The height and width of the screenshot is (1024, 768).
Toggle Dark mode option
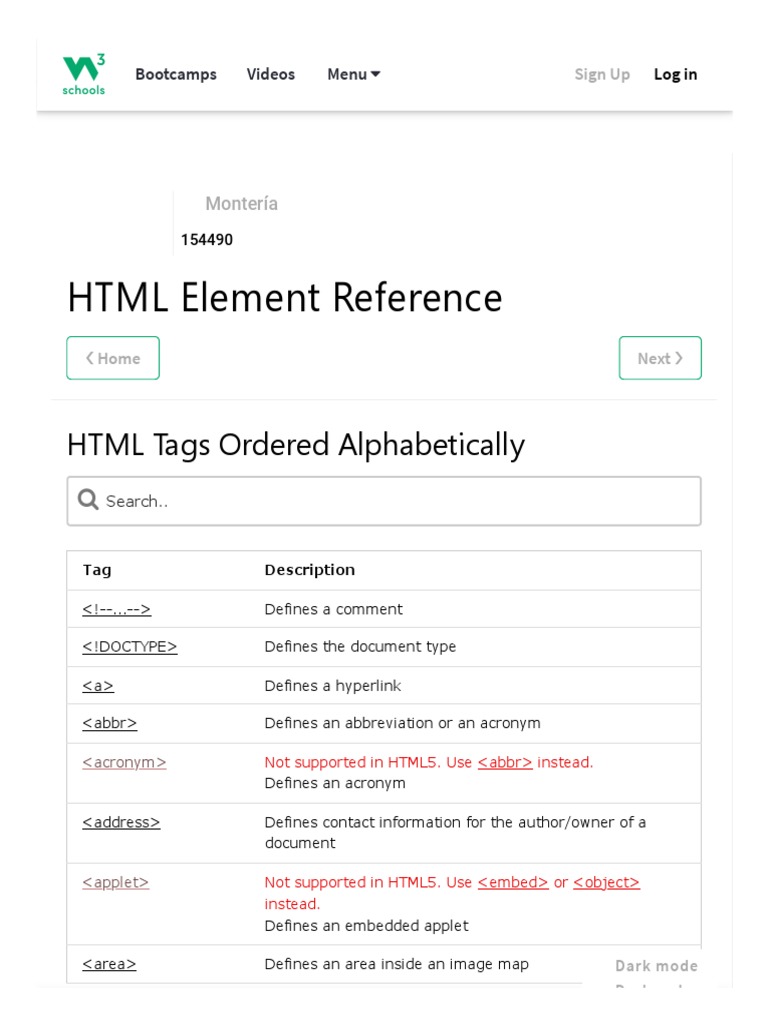[x=656, y=966]
